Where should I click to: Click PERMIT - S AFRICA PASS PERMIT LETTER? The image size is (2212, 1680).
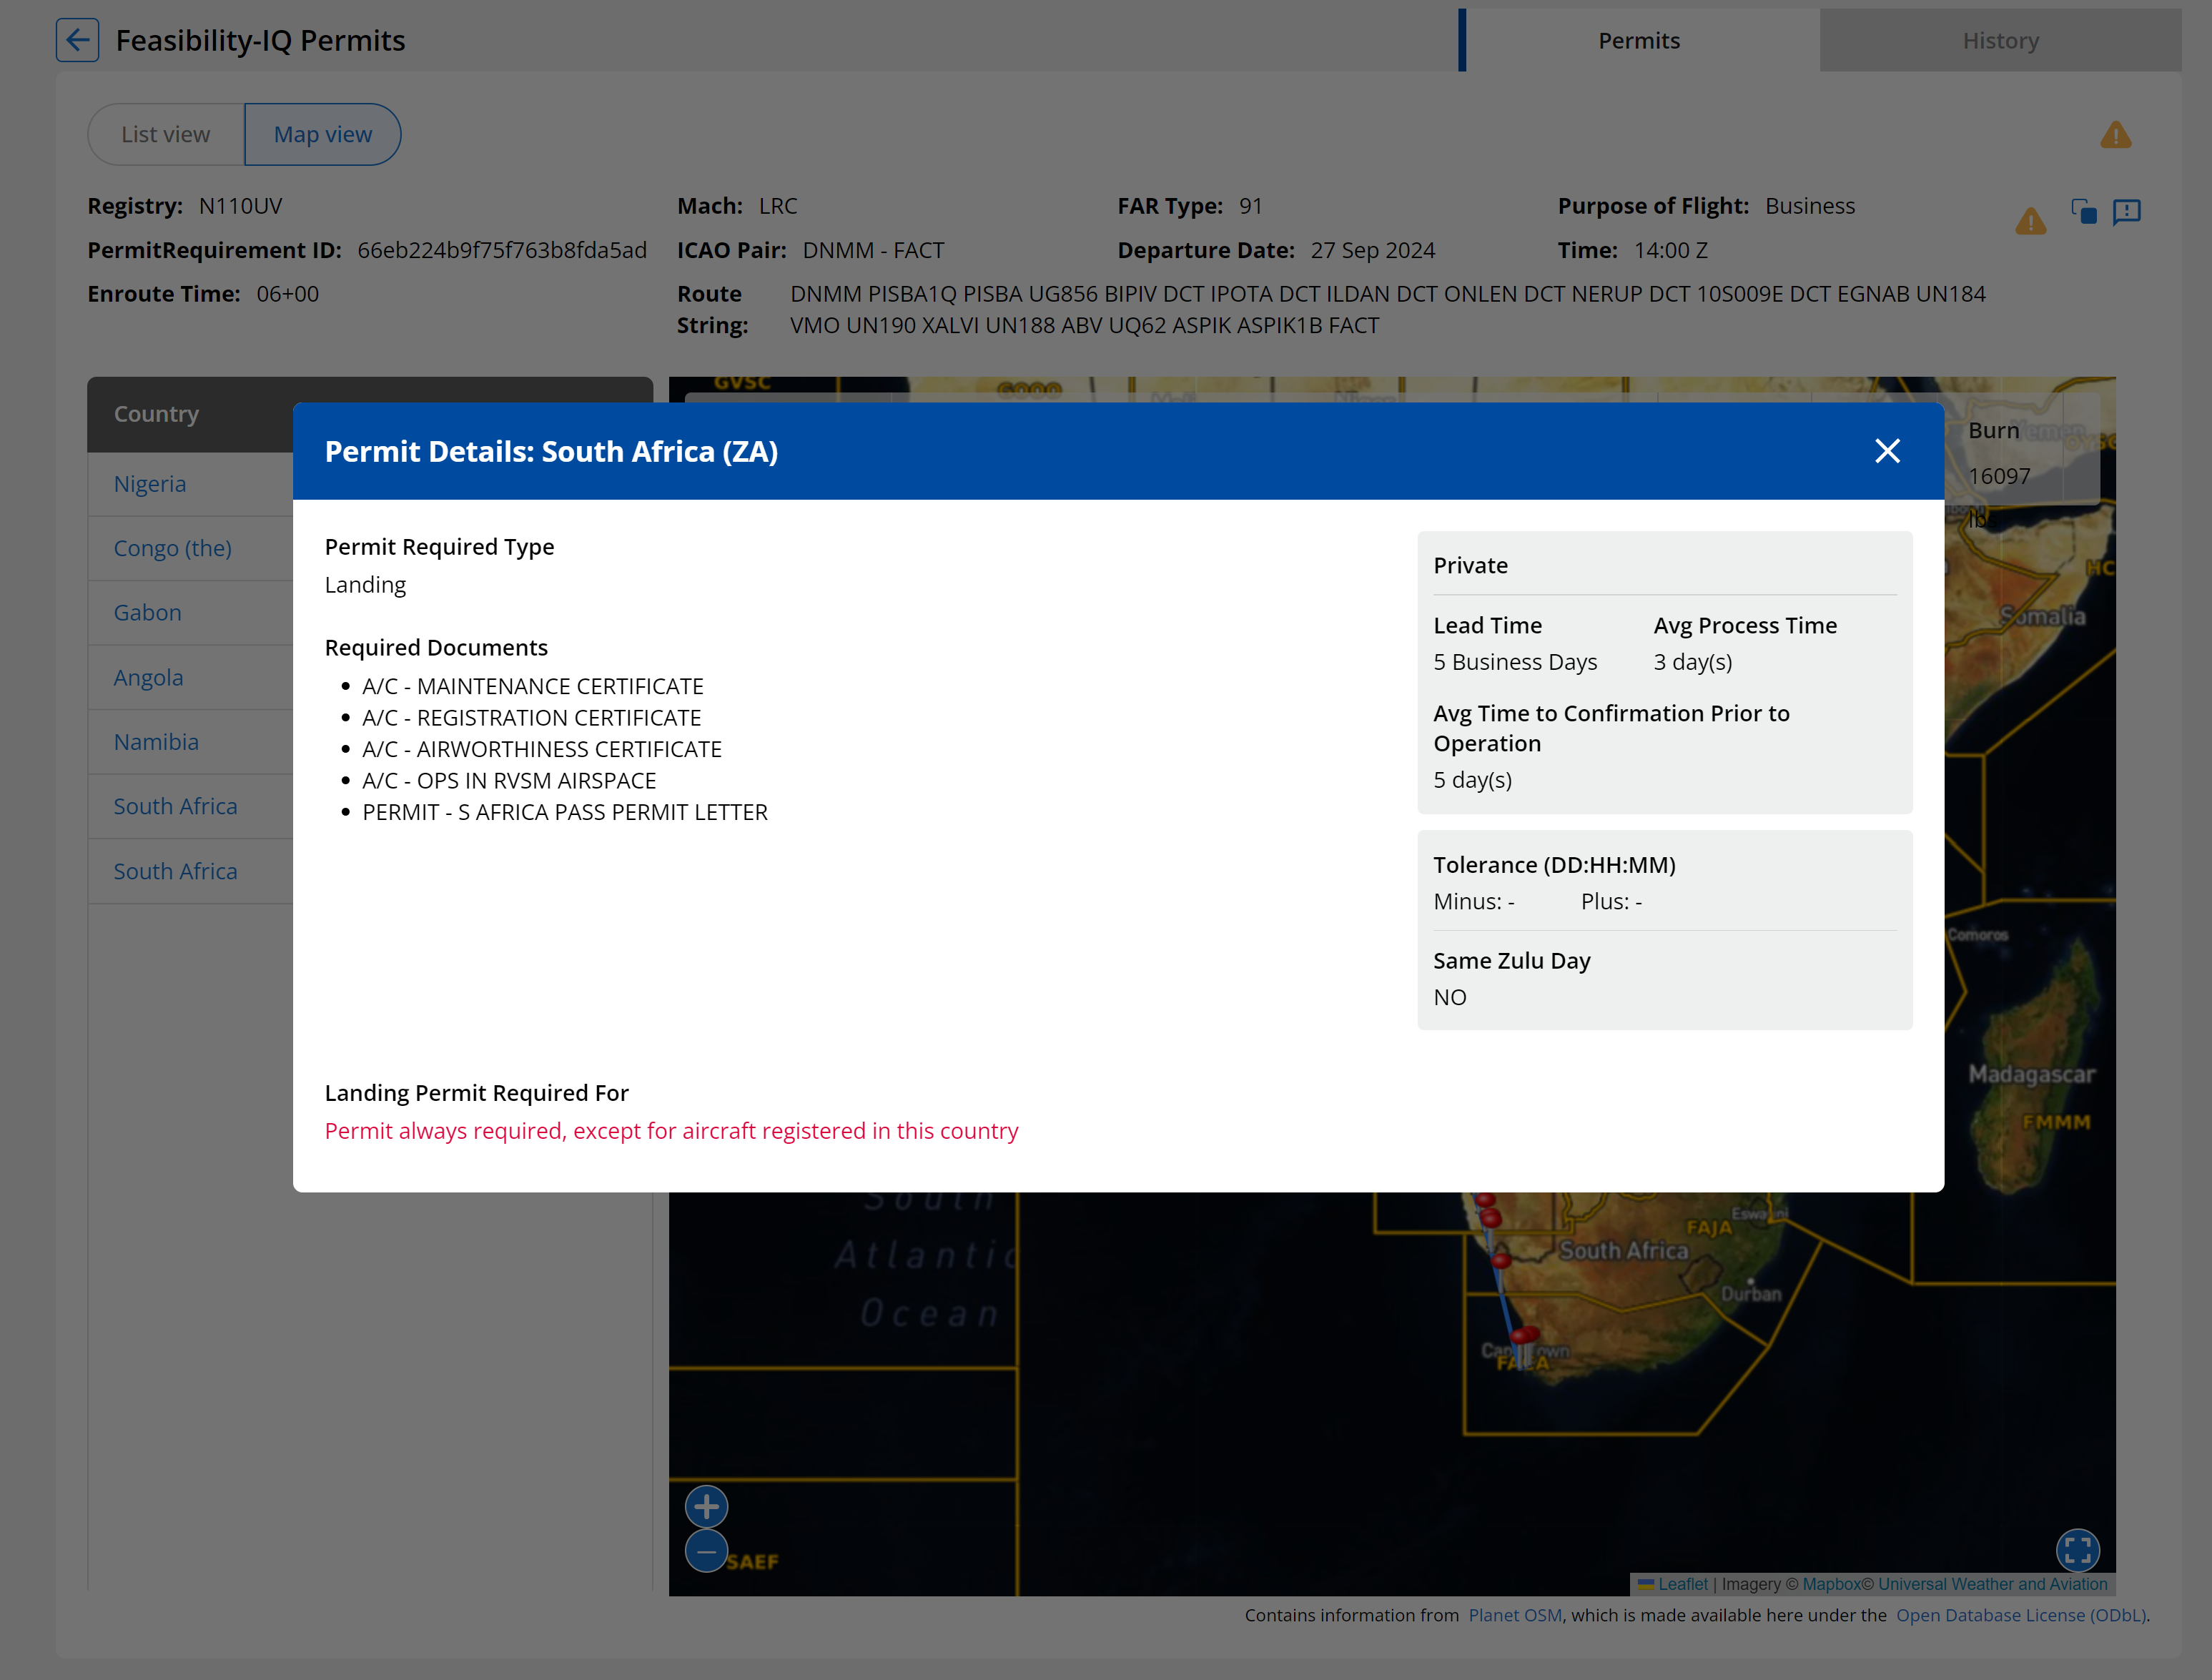pyautogui.click(x=565, y=812)
